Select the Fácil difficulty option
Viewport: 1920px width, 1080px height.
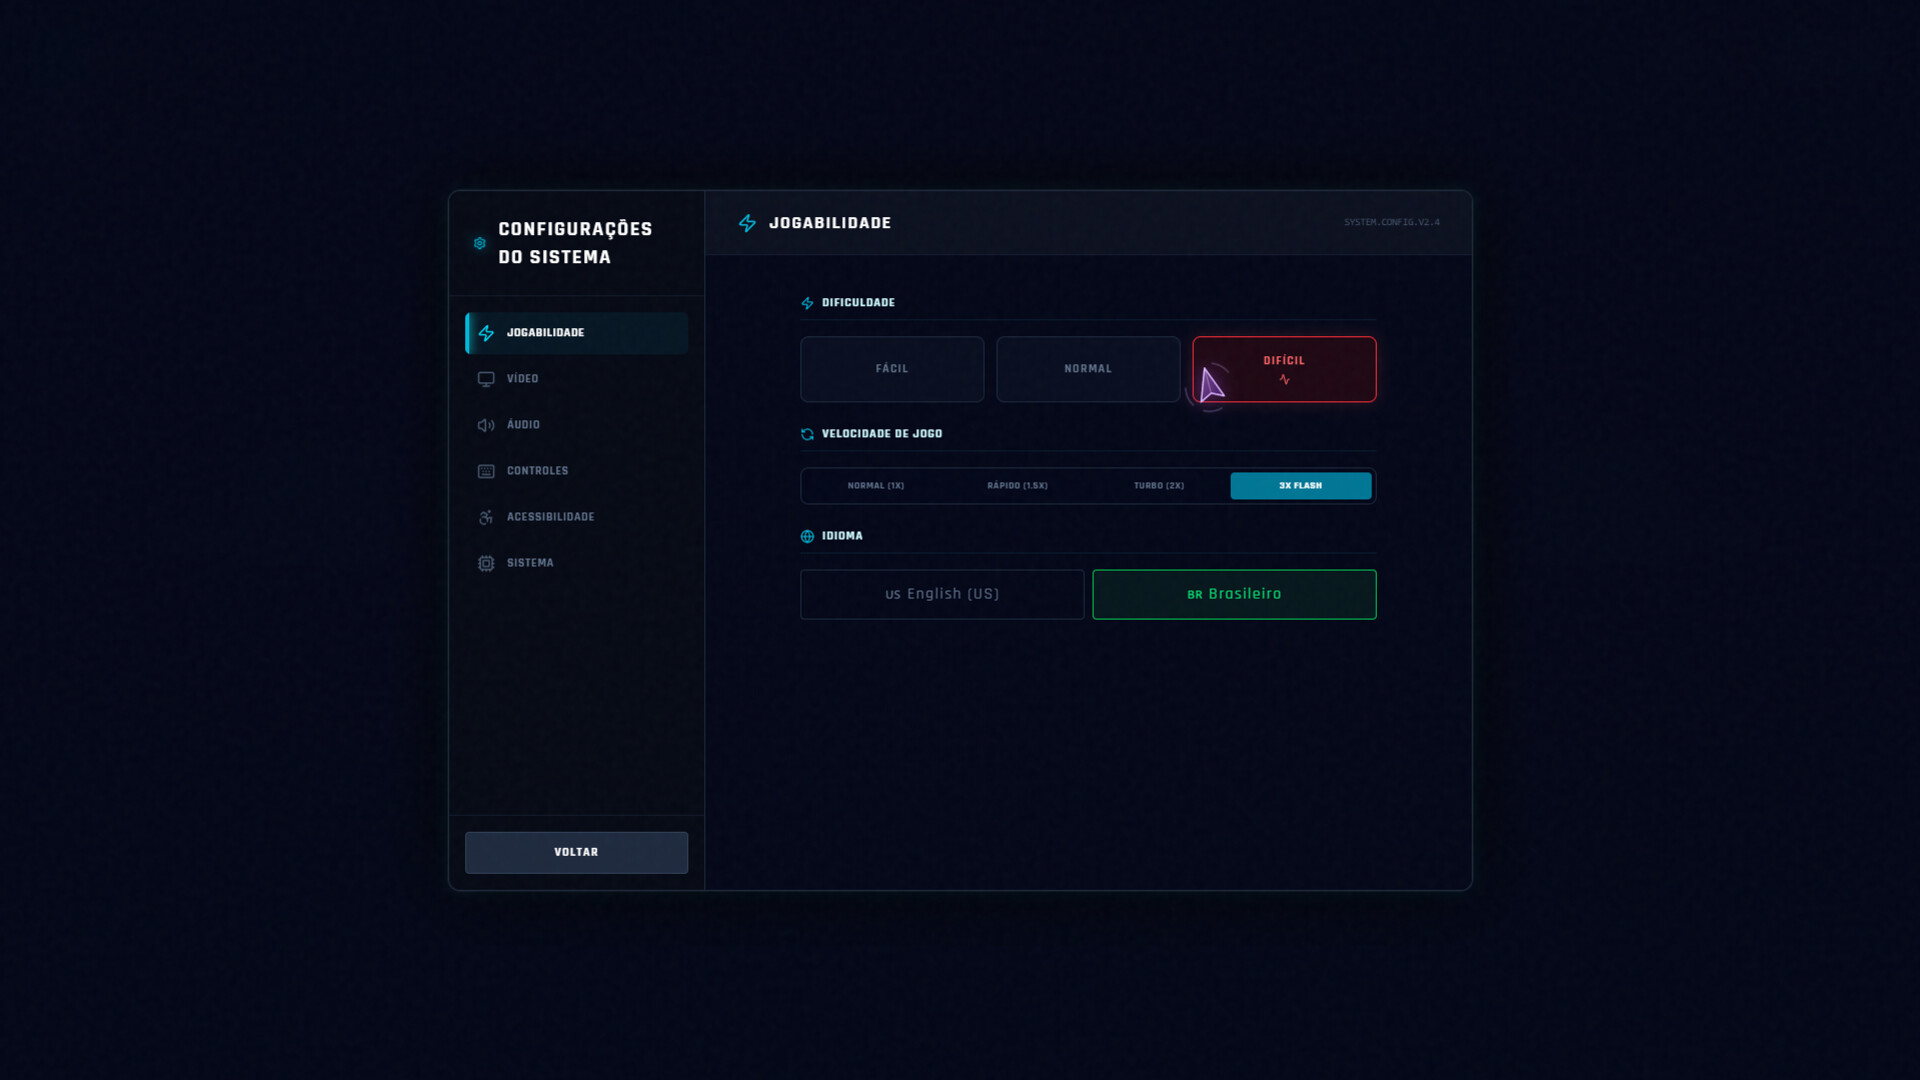pyautogui.click(x=891, y=369)
